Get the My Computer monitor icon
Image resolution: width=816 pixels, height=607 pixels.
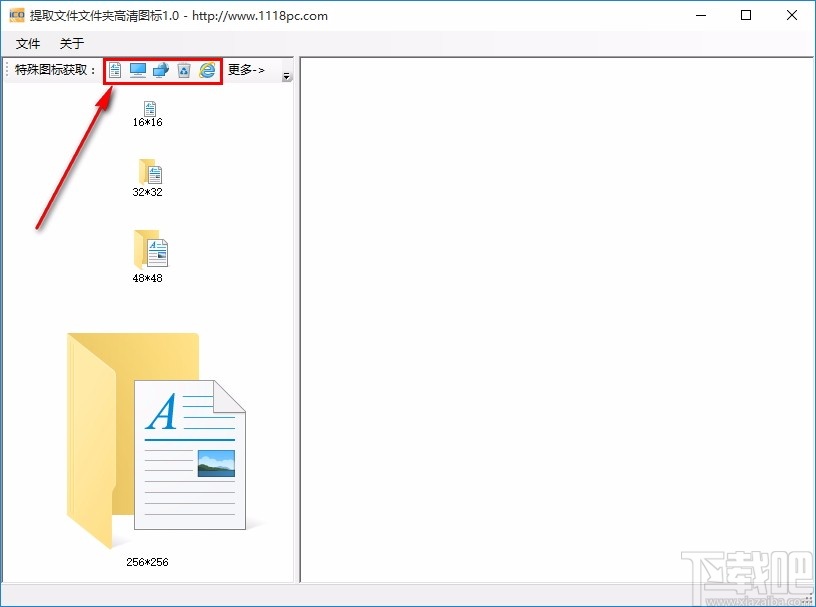point(138,70)
